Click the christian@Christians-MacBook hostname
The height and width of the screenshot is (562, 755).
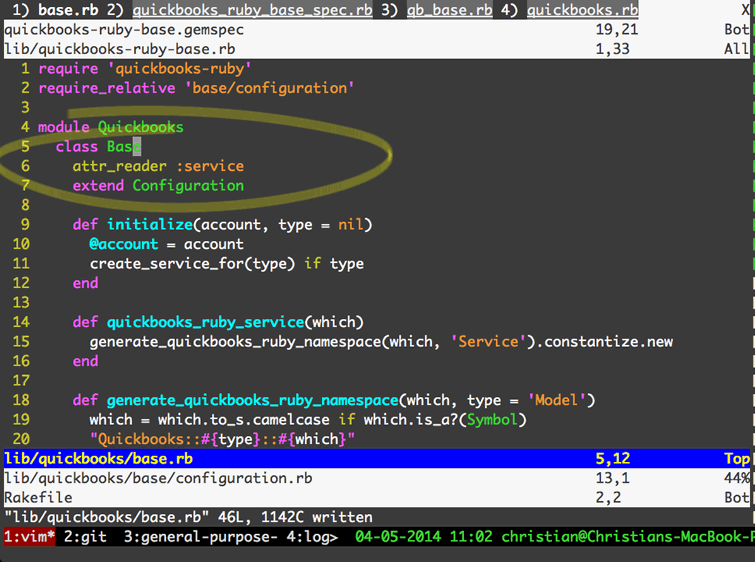coord(627,536)
